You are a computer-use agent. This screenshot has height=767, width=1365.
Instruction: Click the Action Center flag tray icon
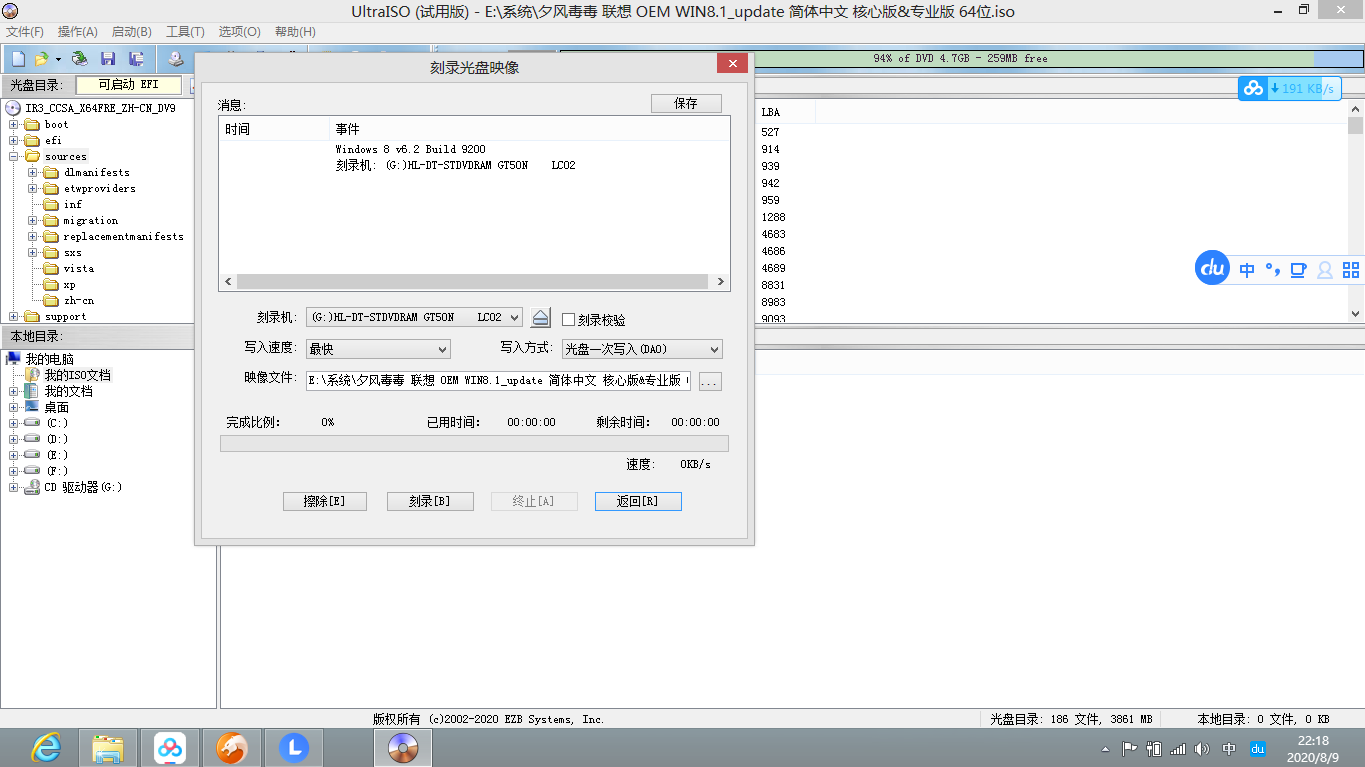(x=1129, y=748)
